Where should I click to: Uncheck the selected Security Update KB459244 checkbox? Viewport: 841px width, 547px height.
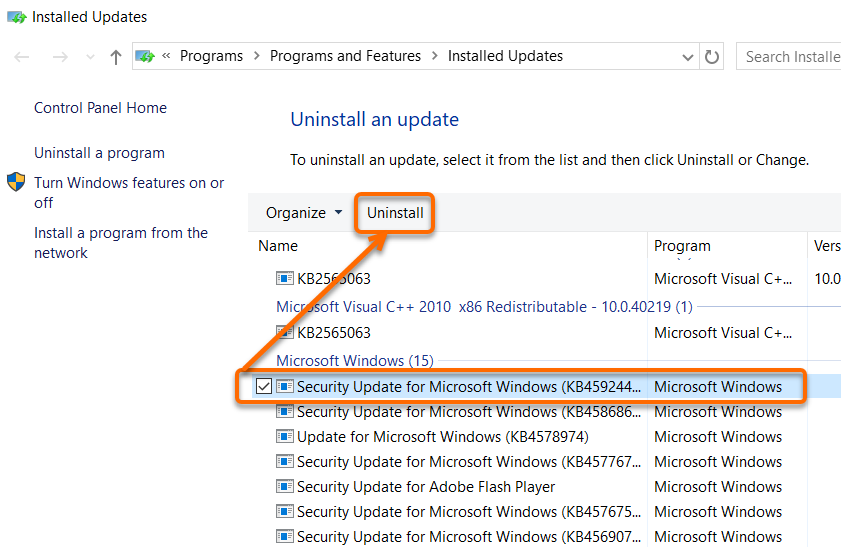[263, 387]
